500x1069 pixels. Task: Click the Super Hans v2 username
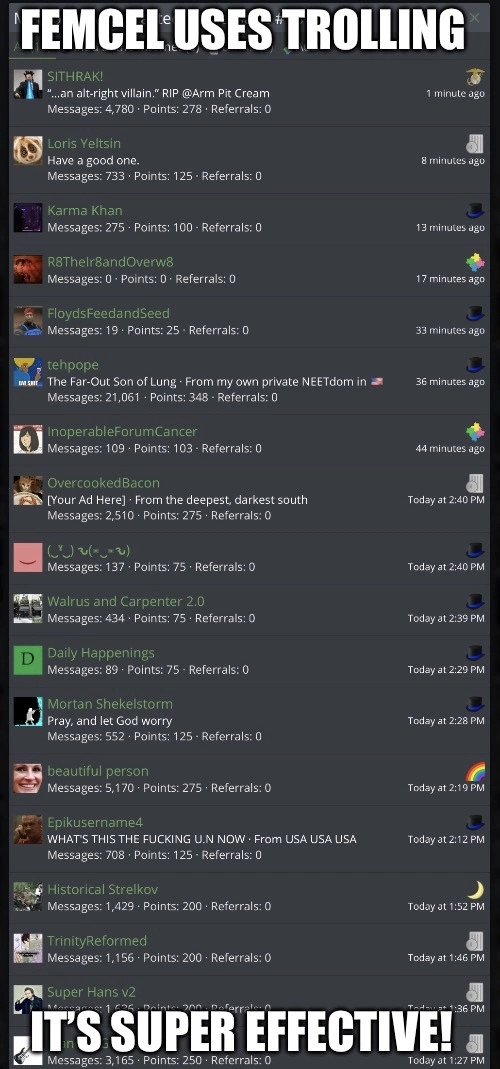(x=91, y=992)
